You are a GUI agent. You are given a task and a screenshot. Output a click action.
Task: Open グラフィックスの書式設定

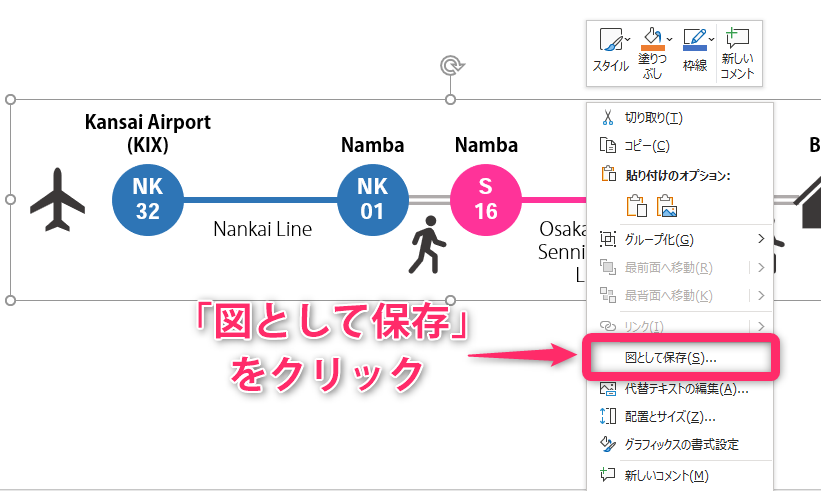click(x=680, y=444)
